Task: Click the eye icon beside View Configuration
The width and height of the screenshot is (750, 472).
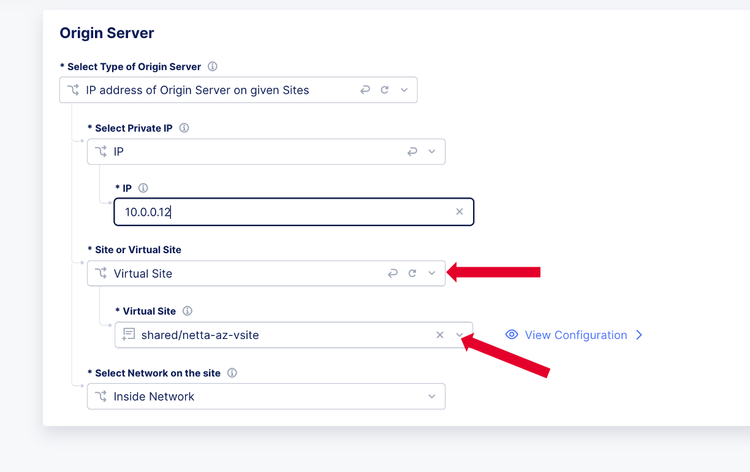Action: click(x=512, y=335)
